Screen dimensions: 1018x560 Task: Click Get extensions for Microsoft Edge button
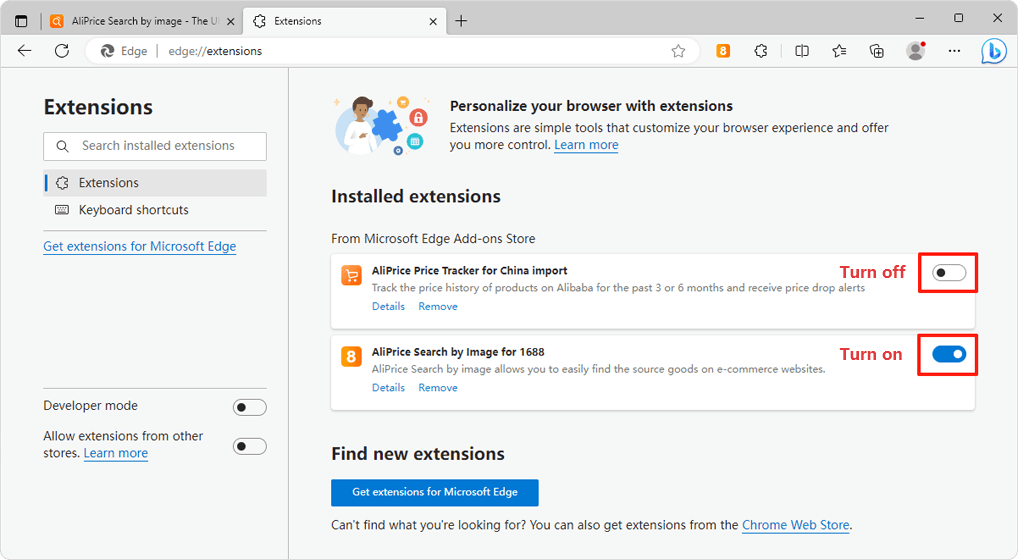(434, 492)
